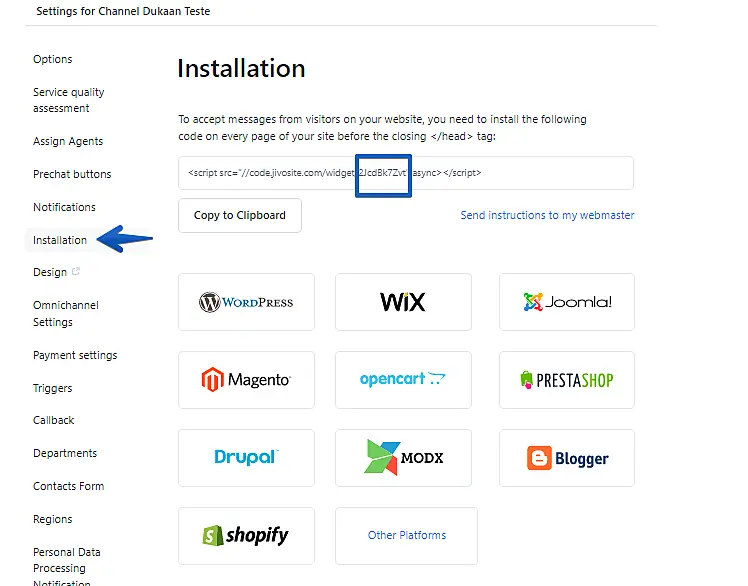Viewport: 748px width, 586px height.
Task: Go to the Options settings section
Action: point(52,59)
